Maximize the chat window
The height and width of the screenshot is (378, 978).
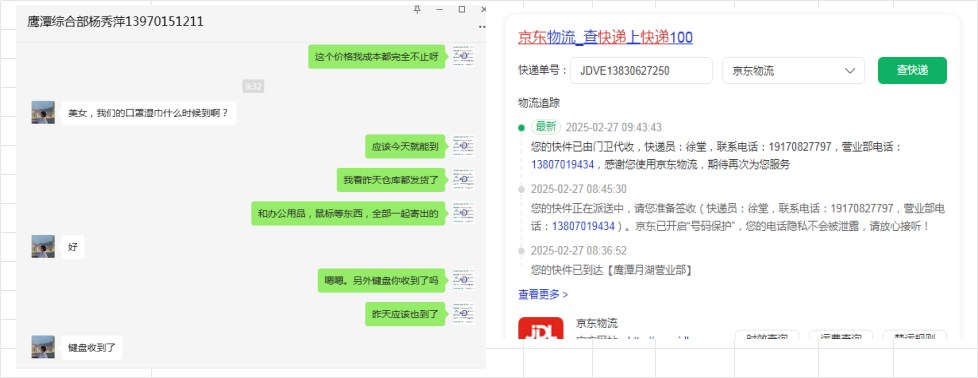pyautogui.click(x=462, y=9)
